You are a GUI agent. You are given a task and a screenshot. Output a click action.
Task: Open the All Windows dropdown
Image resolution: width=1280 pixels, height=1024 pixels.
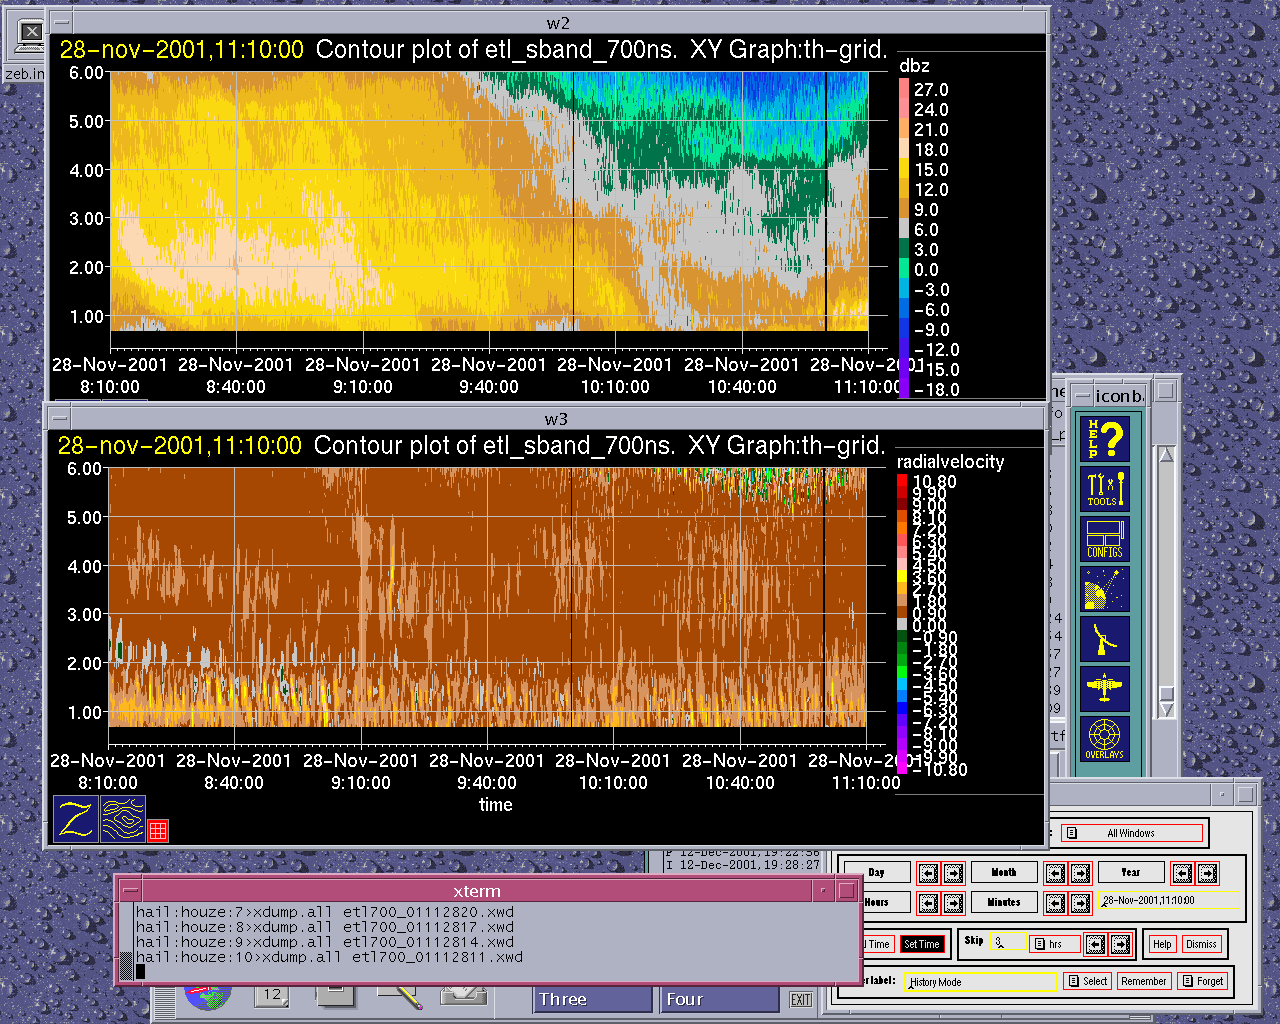pyautogui.click(x=1131, y=833)
